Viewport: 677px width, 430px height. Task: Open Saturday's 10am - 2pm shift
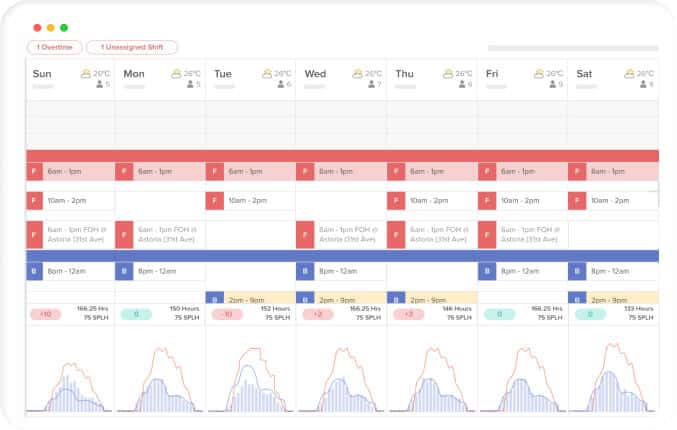pyautogui.click(x=613, y=201)
